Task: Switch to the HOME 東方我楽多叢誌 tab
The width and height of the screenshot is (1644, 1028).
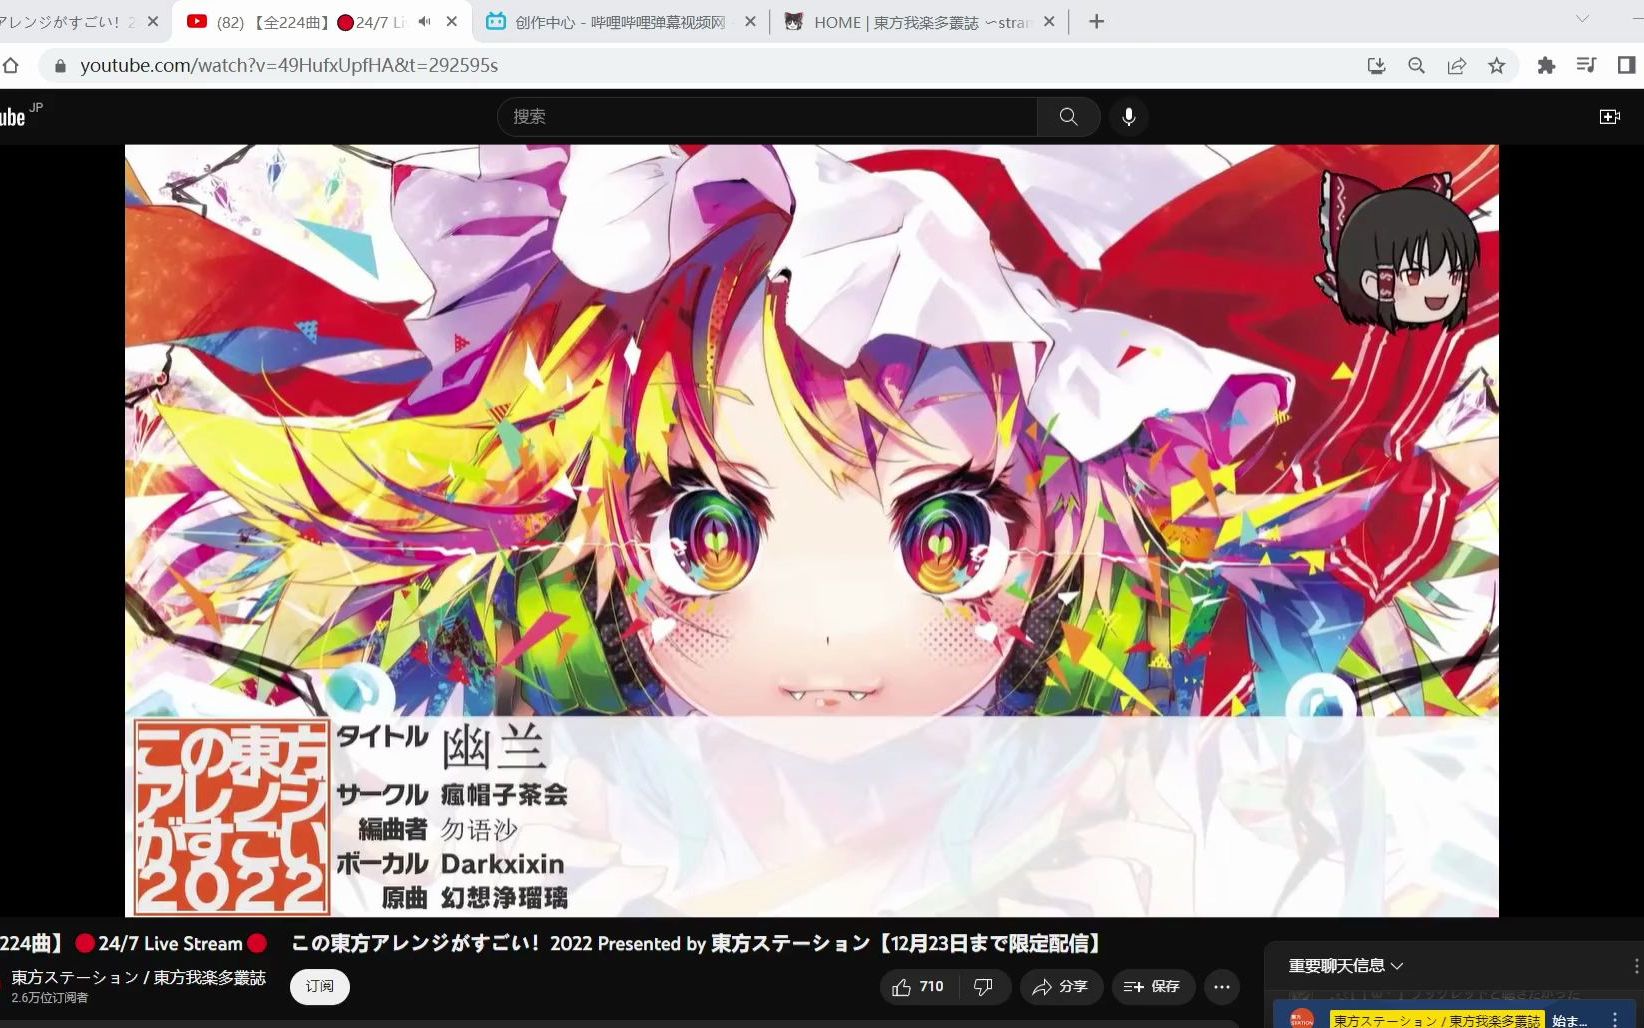Action: pos(919,21)
